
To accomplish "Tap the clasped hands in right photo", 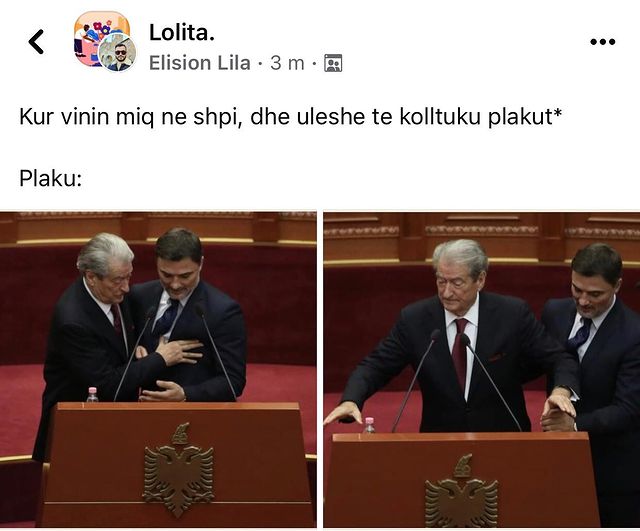I will [559, 411].
